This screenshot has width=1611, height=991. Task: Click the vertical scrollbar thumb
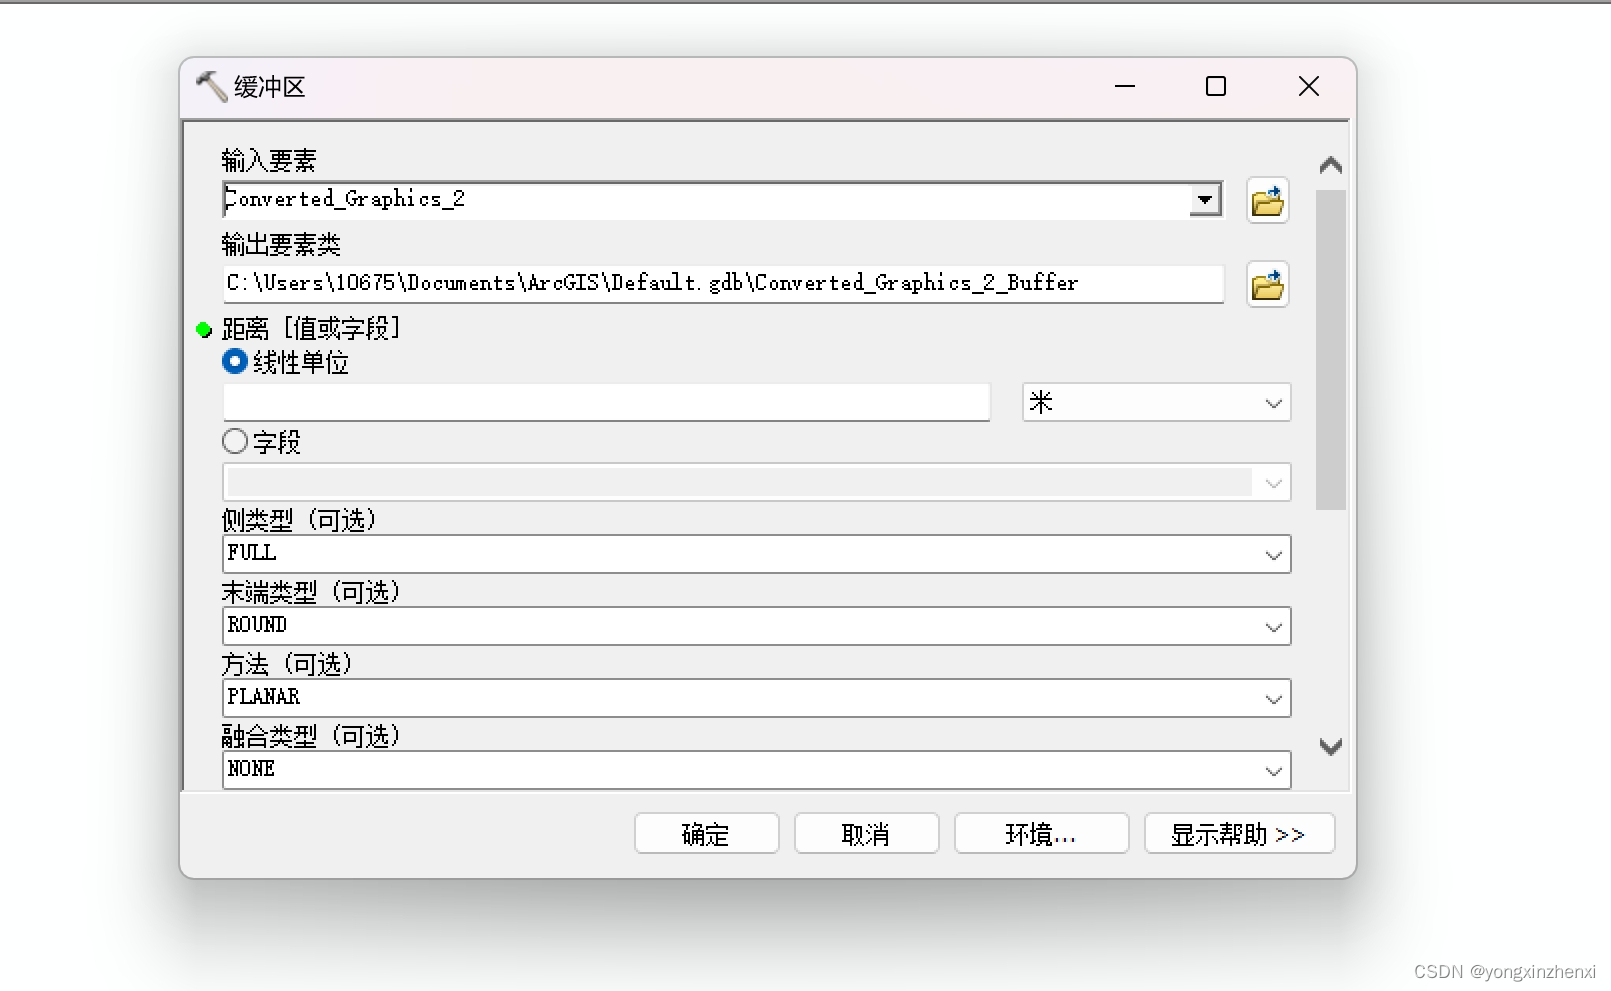tap(1330, 349)
